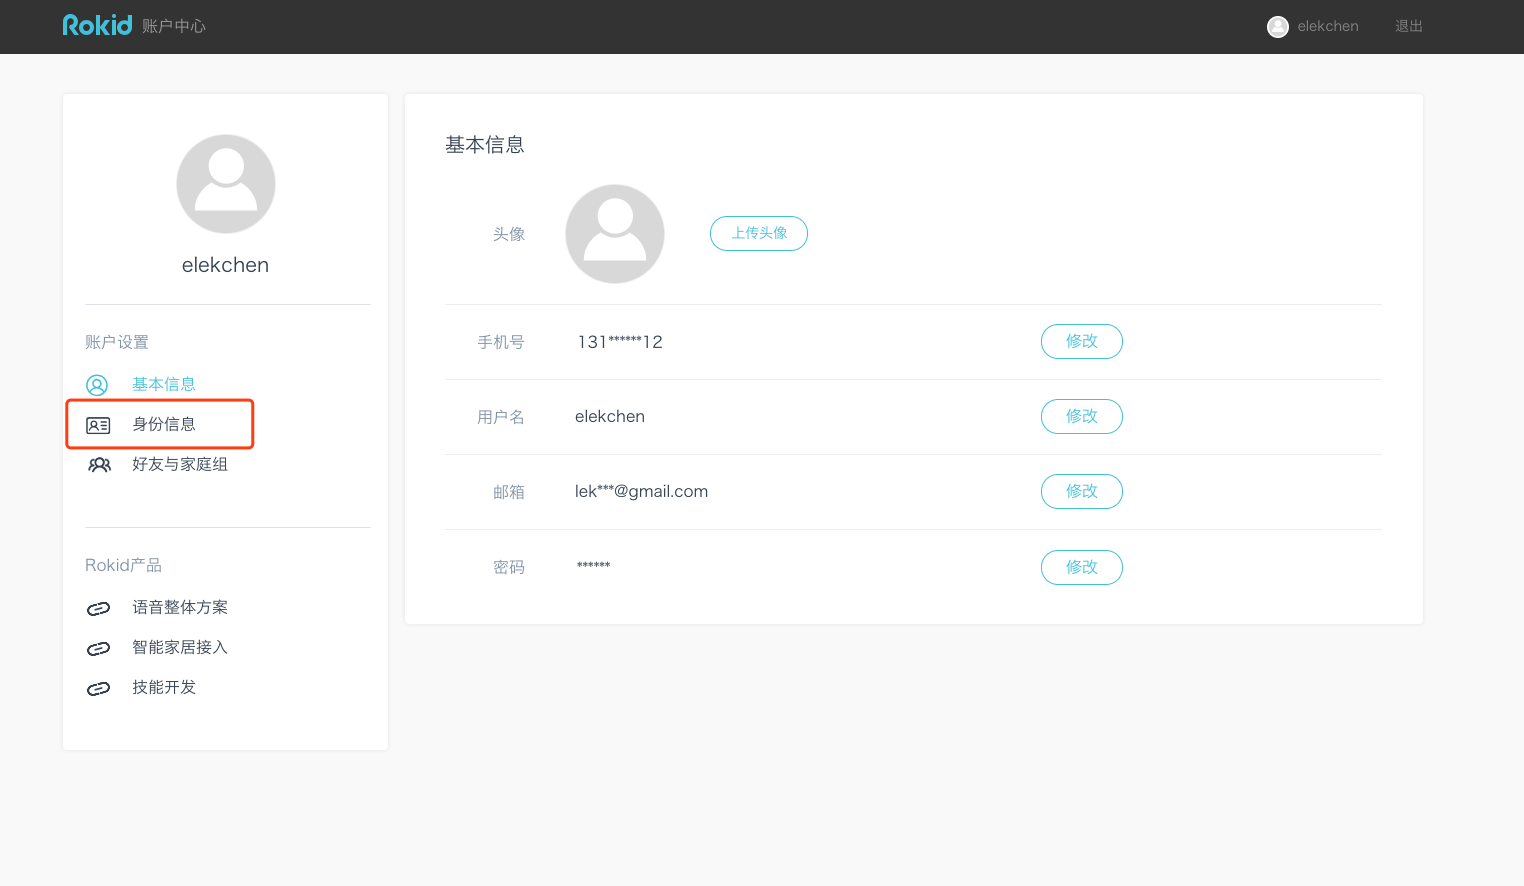Click 邮箱 field label
The width and height of the screenshot is (1524, 886).
pyautogui.click(x=509, y=492)
